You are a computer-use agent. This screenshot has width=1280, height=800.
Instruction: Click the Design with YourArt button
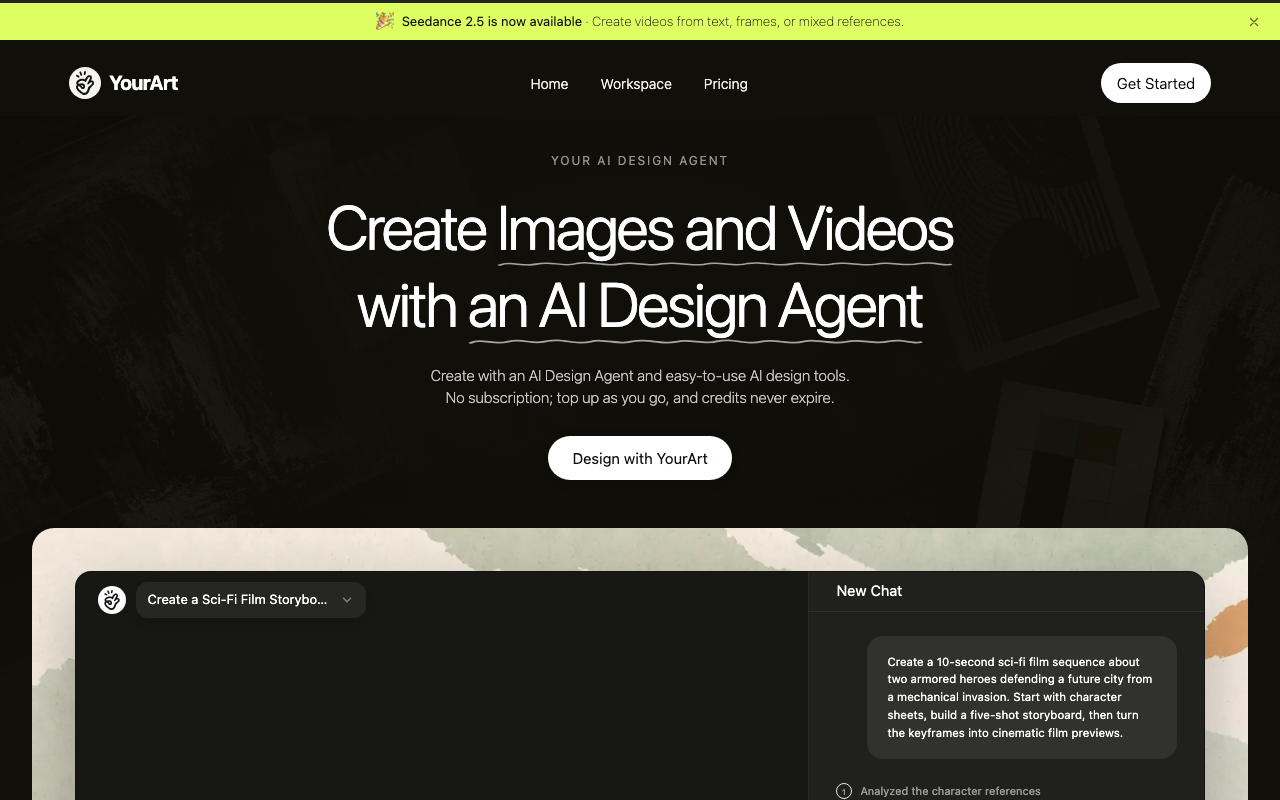coord(640,458)
